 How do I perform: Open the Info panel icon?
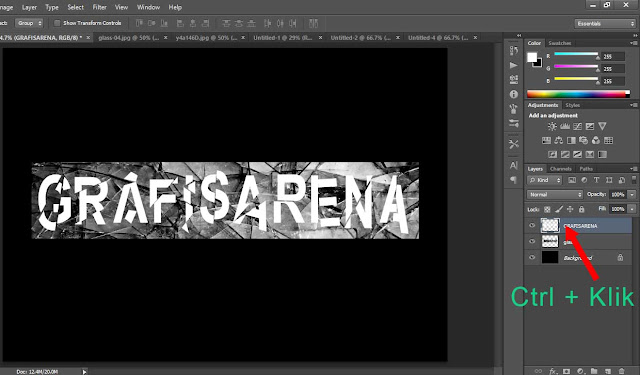(513, 94)
